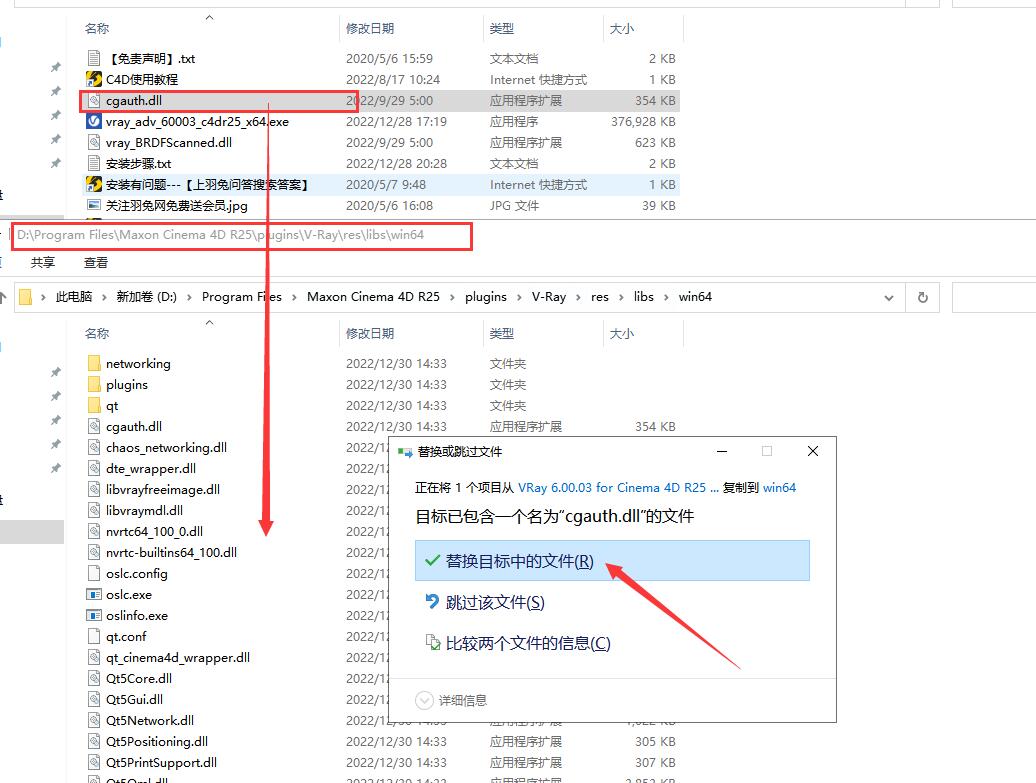Click 替换目标中的文件(R) to replace file

pos(612,561)
